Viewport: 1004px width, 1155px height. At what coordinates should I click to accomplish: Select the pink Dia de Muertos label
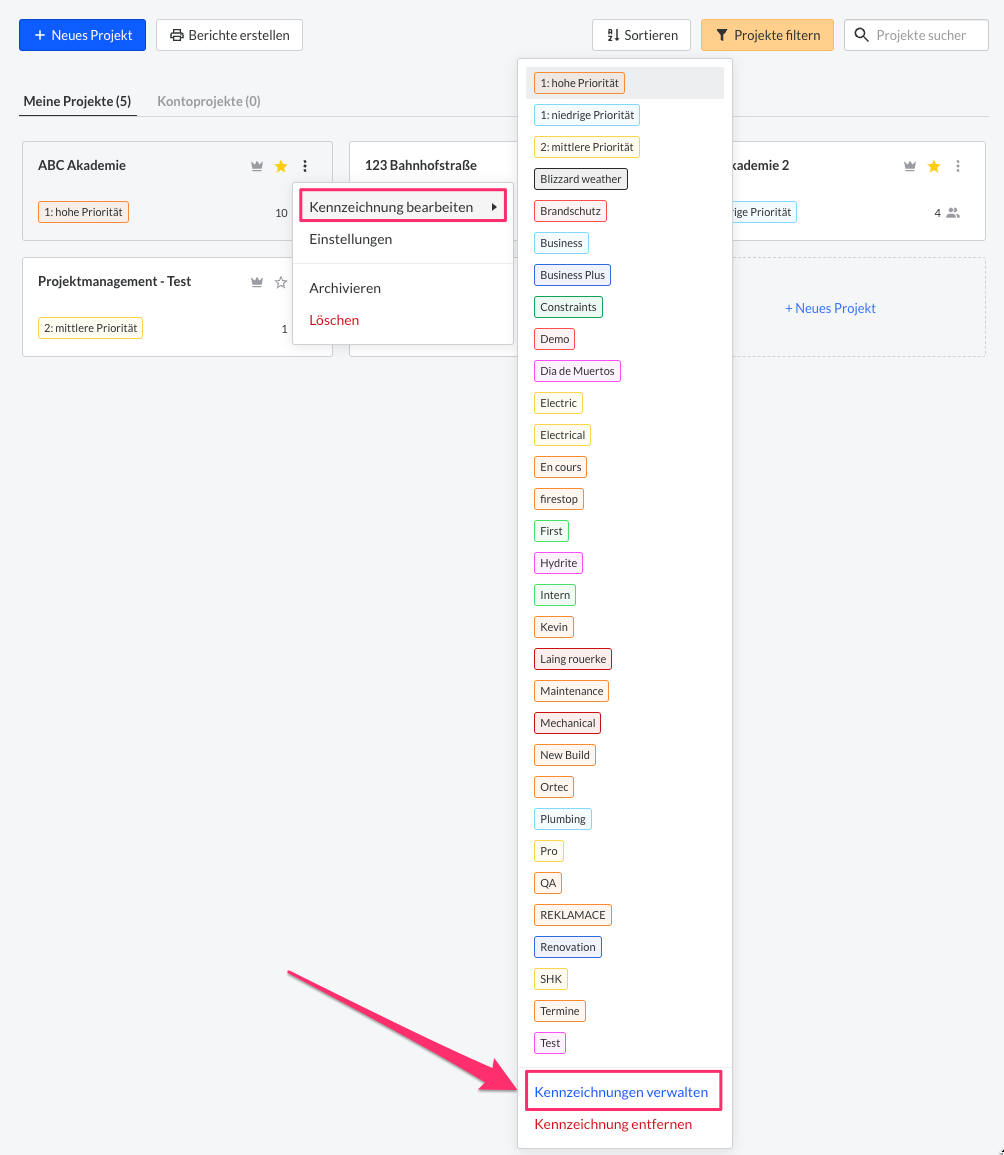[577, 370]
